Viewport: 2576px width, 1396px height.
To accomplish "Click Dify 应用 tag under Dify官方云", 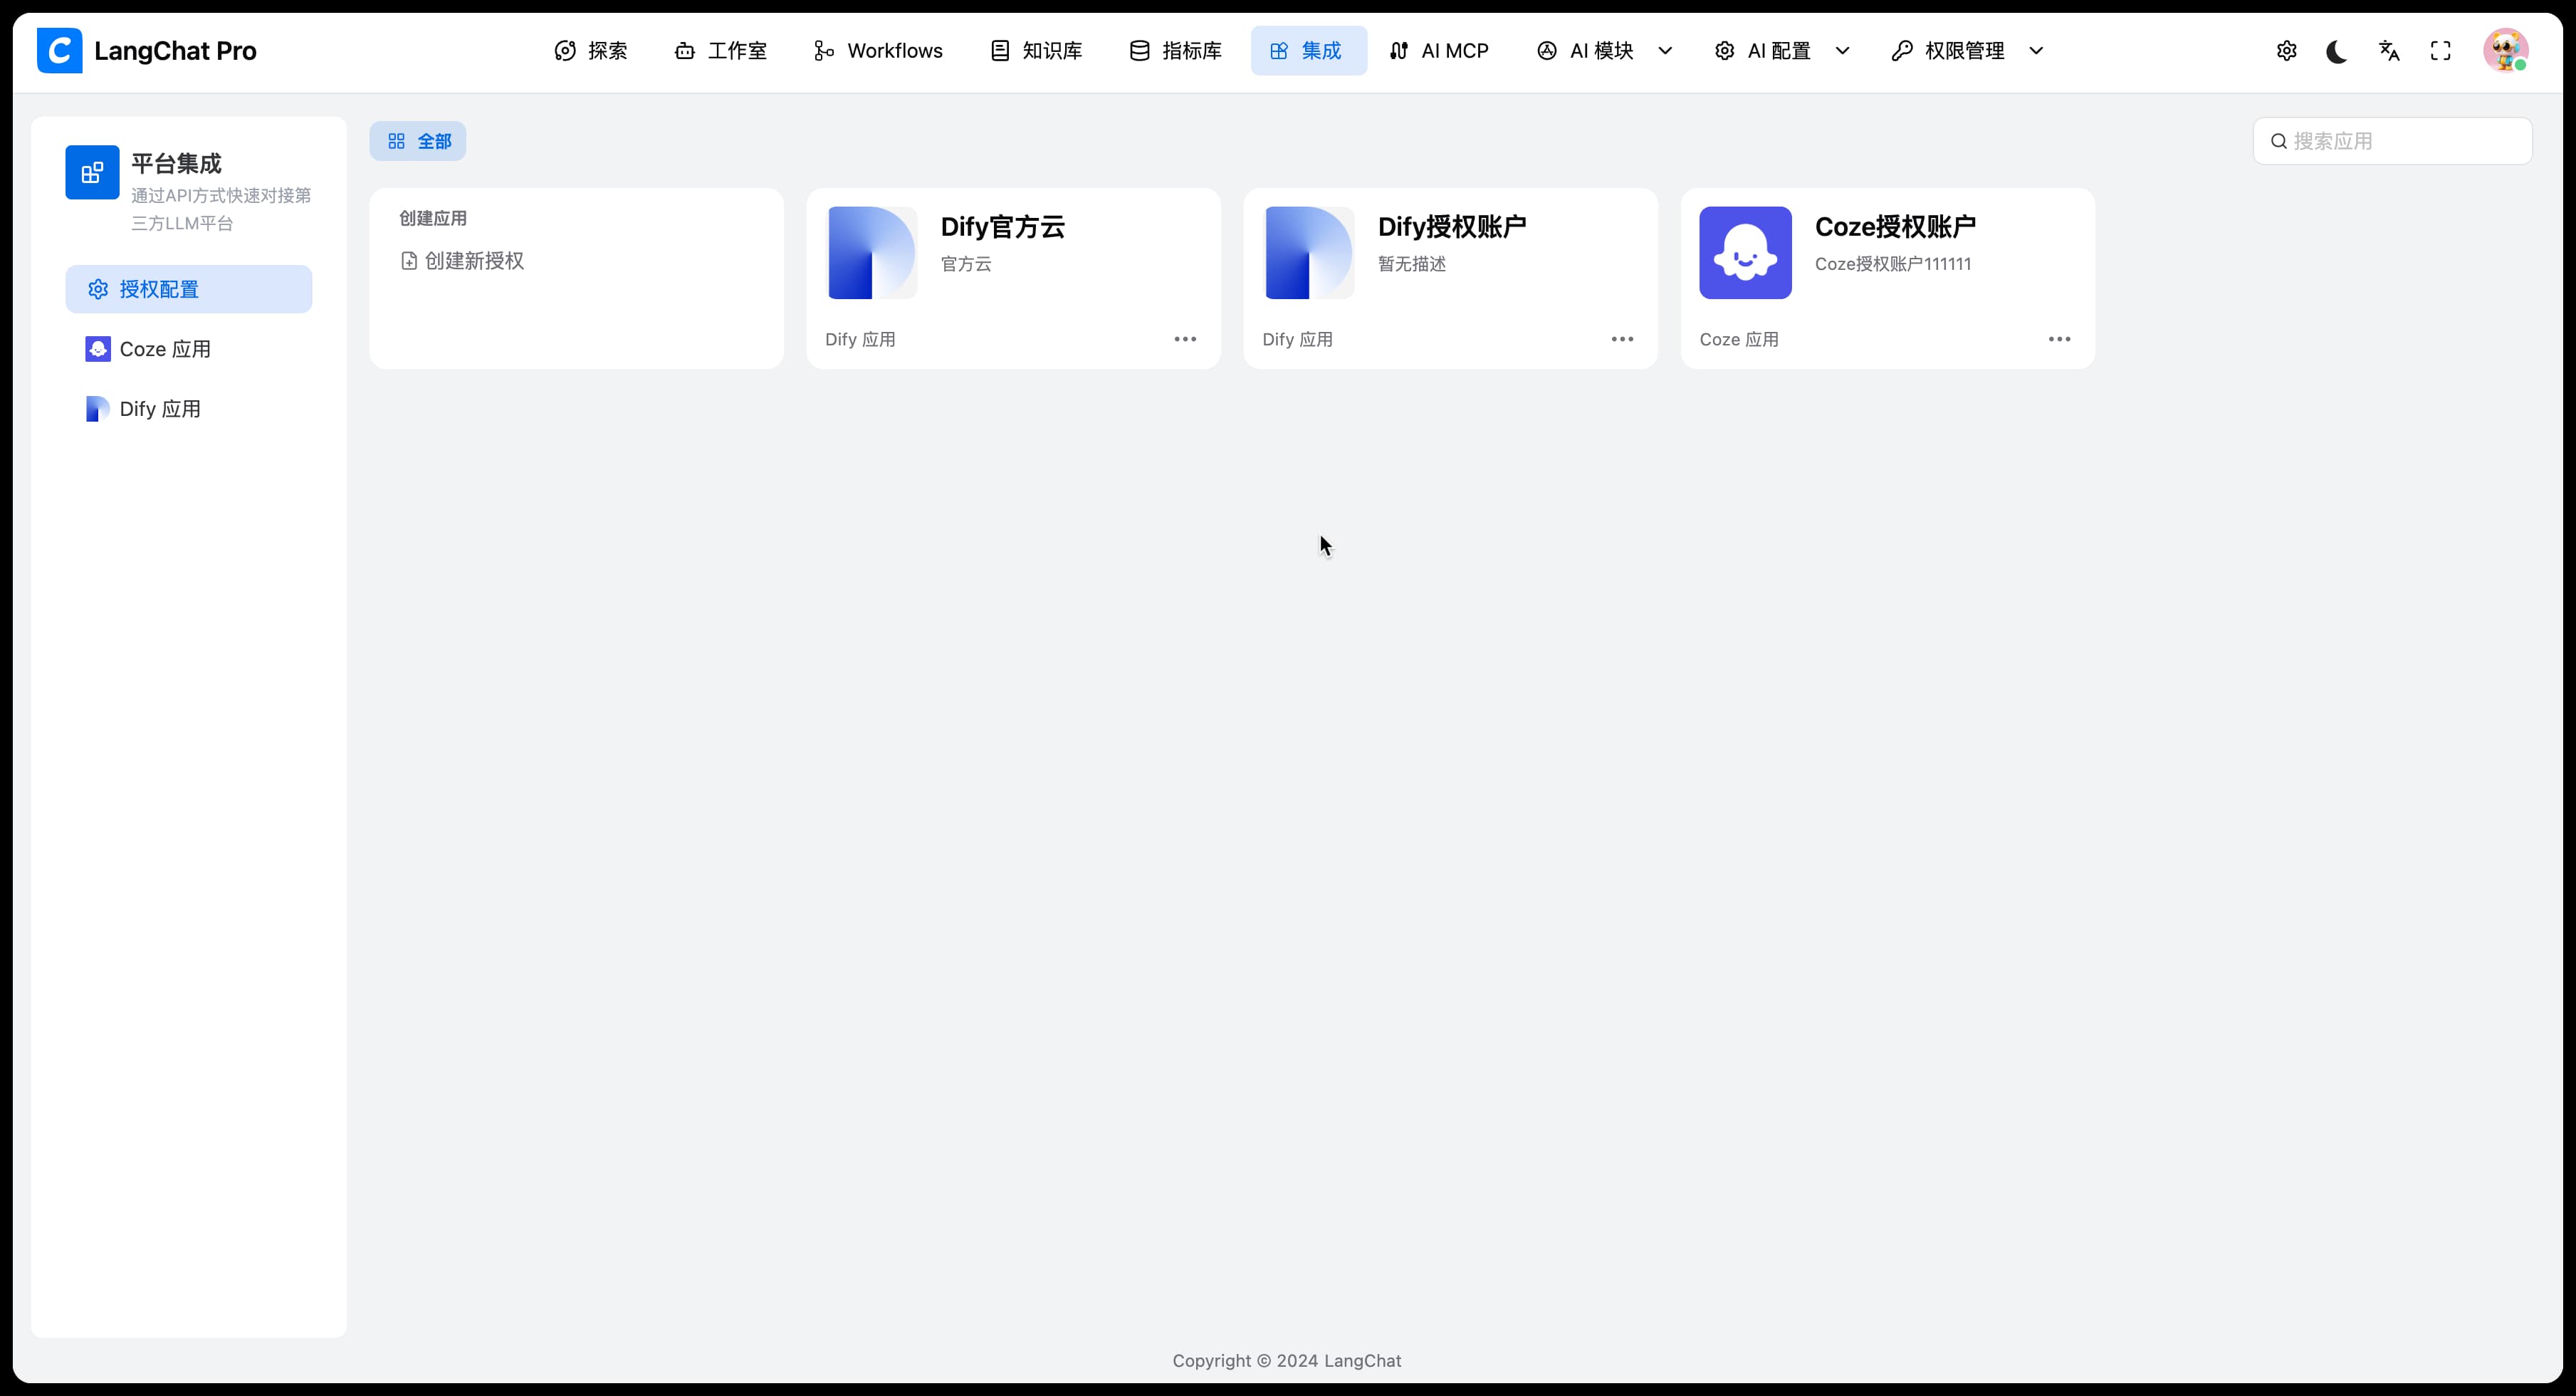I will click(860, 340).
